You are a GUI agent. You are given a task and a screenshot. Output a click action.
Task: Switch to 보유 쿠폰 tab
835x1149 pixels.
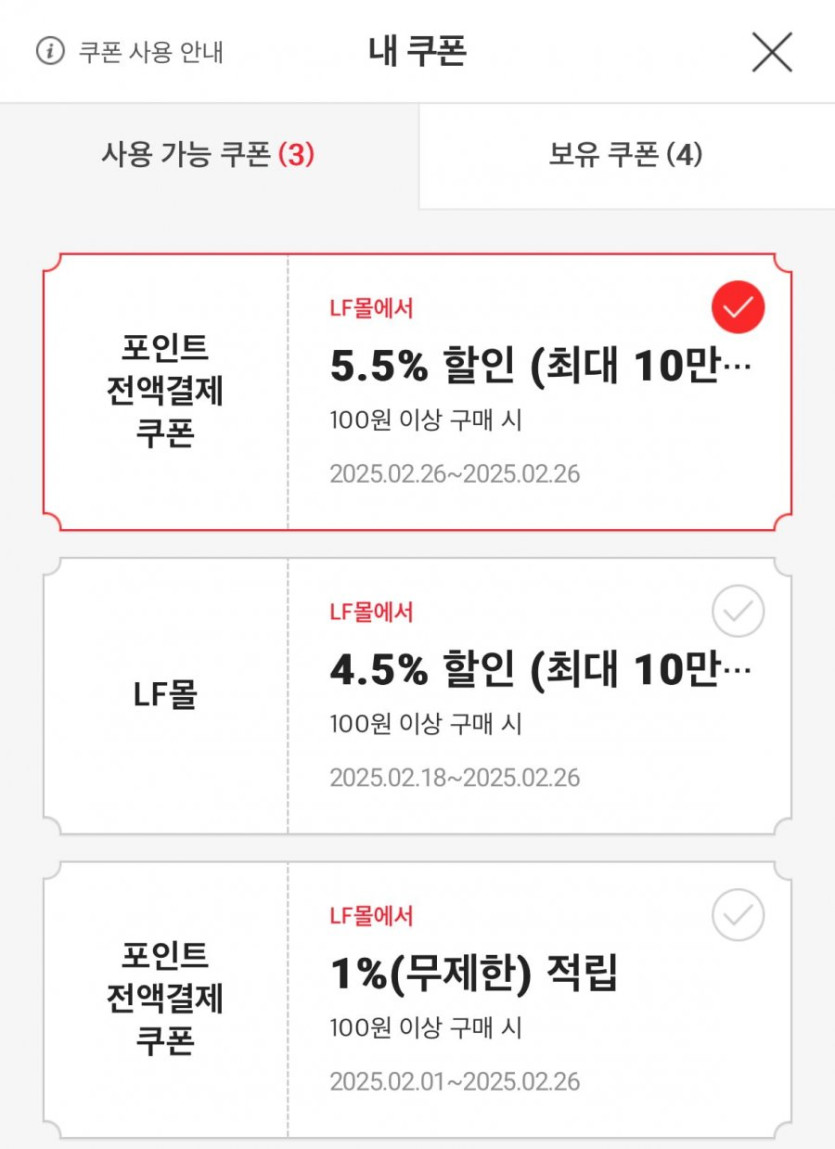pyautogui.click(x=626, y=155)
